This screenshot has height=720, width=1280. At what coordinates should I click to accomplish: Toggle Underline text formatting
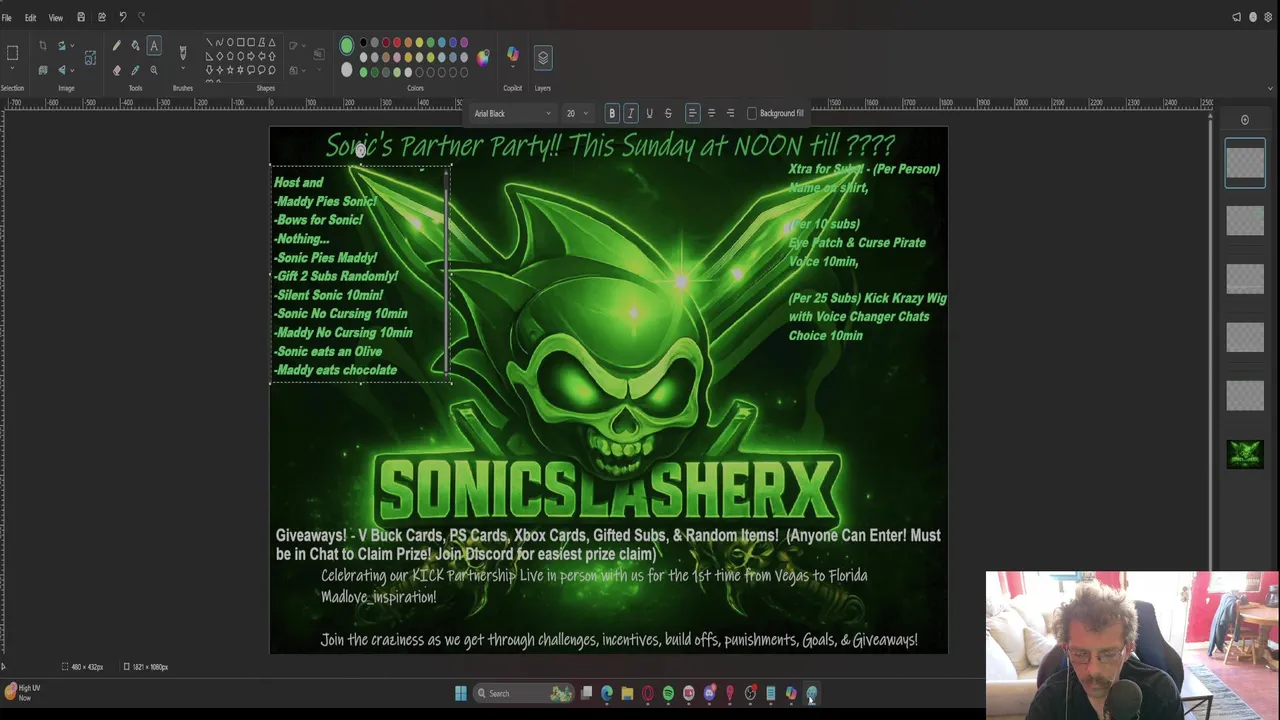click(x=649, y=113)
